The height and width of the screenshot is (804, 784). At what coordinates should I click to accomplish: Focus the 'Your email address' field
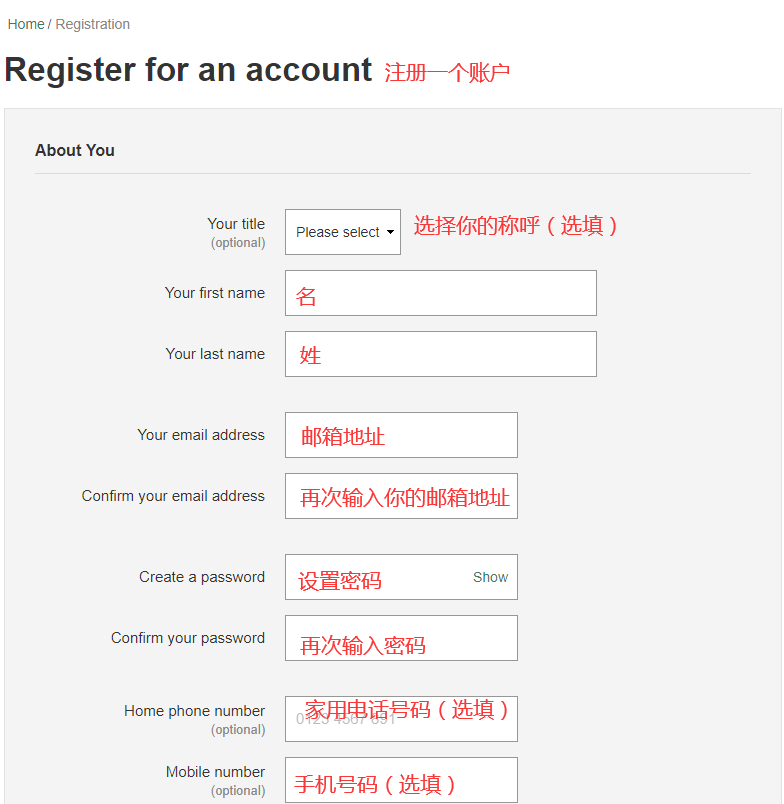[401, 435]
